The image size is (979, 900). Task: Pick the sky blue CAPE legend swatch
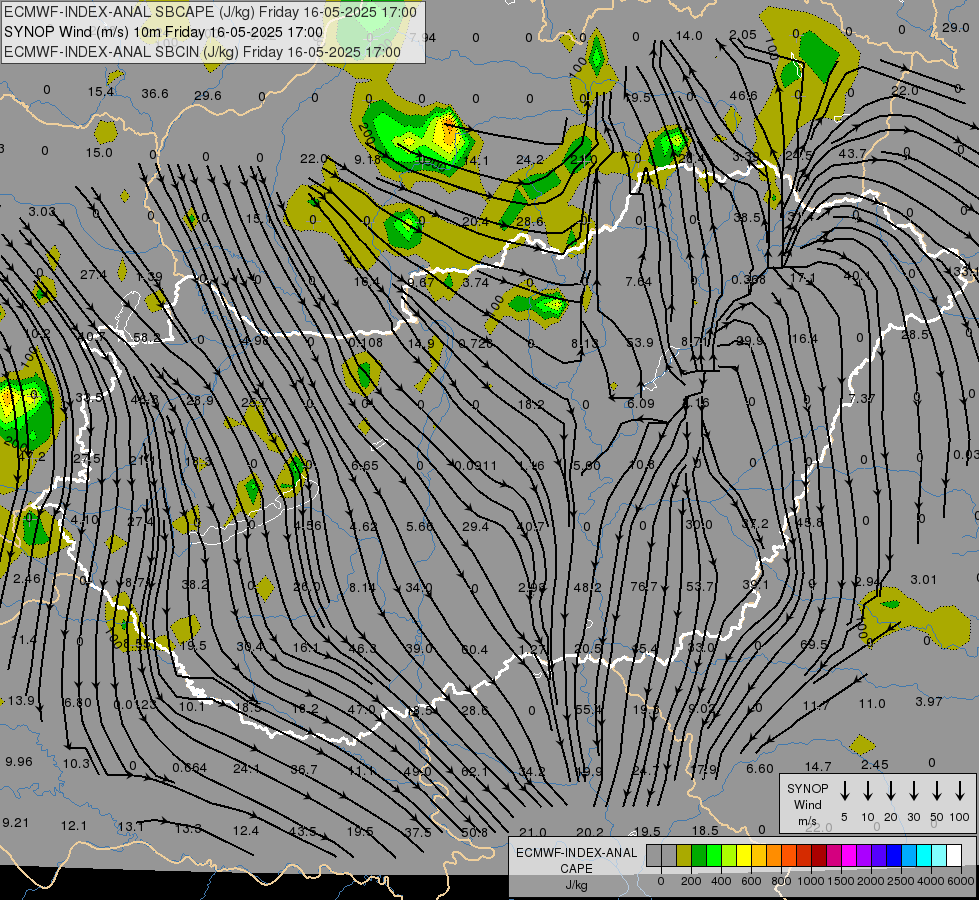(908, 855)
